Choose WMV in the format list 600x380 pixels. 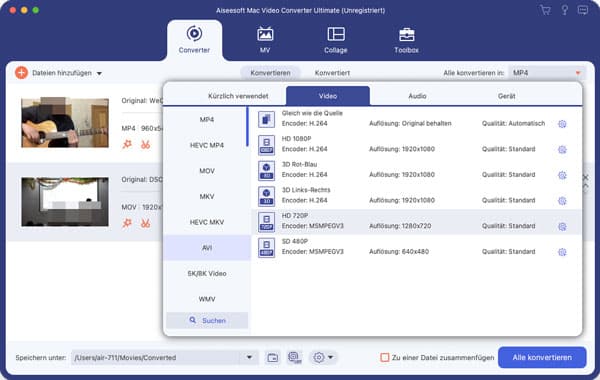(x=207, y=299)
